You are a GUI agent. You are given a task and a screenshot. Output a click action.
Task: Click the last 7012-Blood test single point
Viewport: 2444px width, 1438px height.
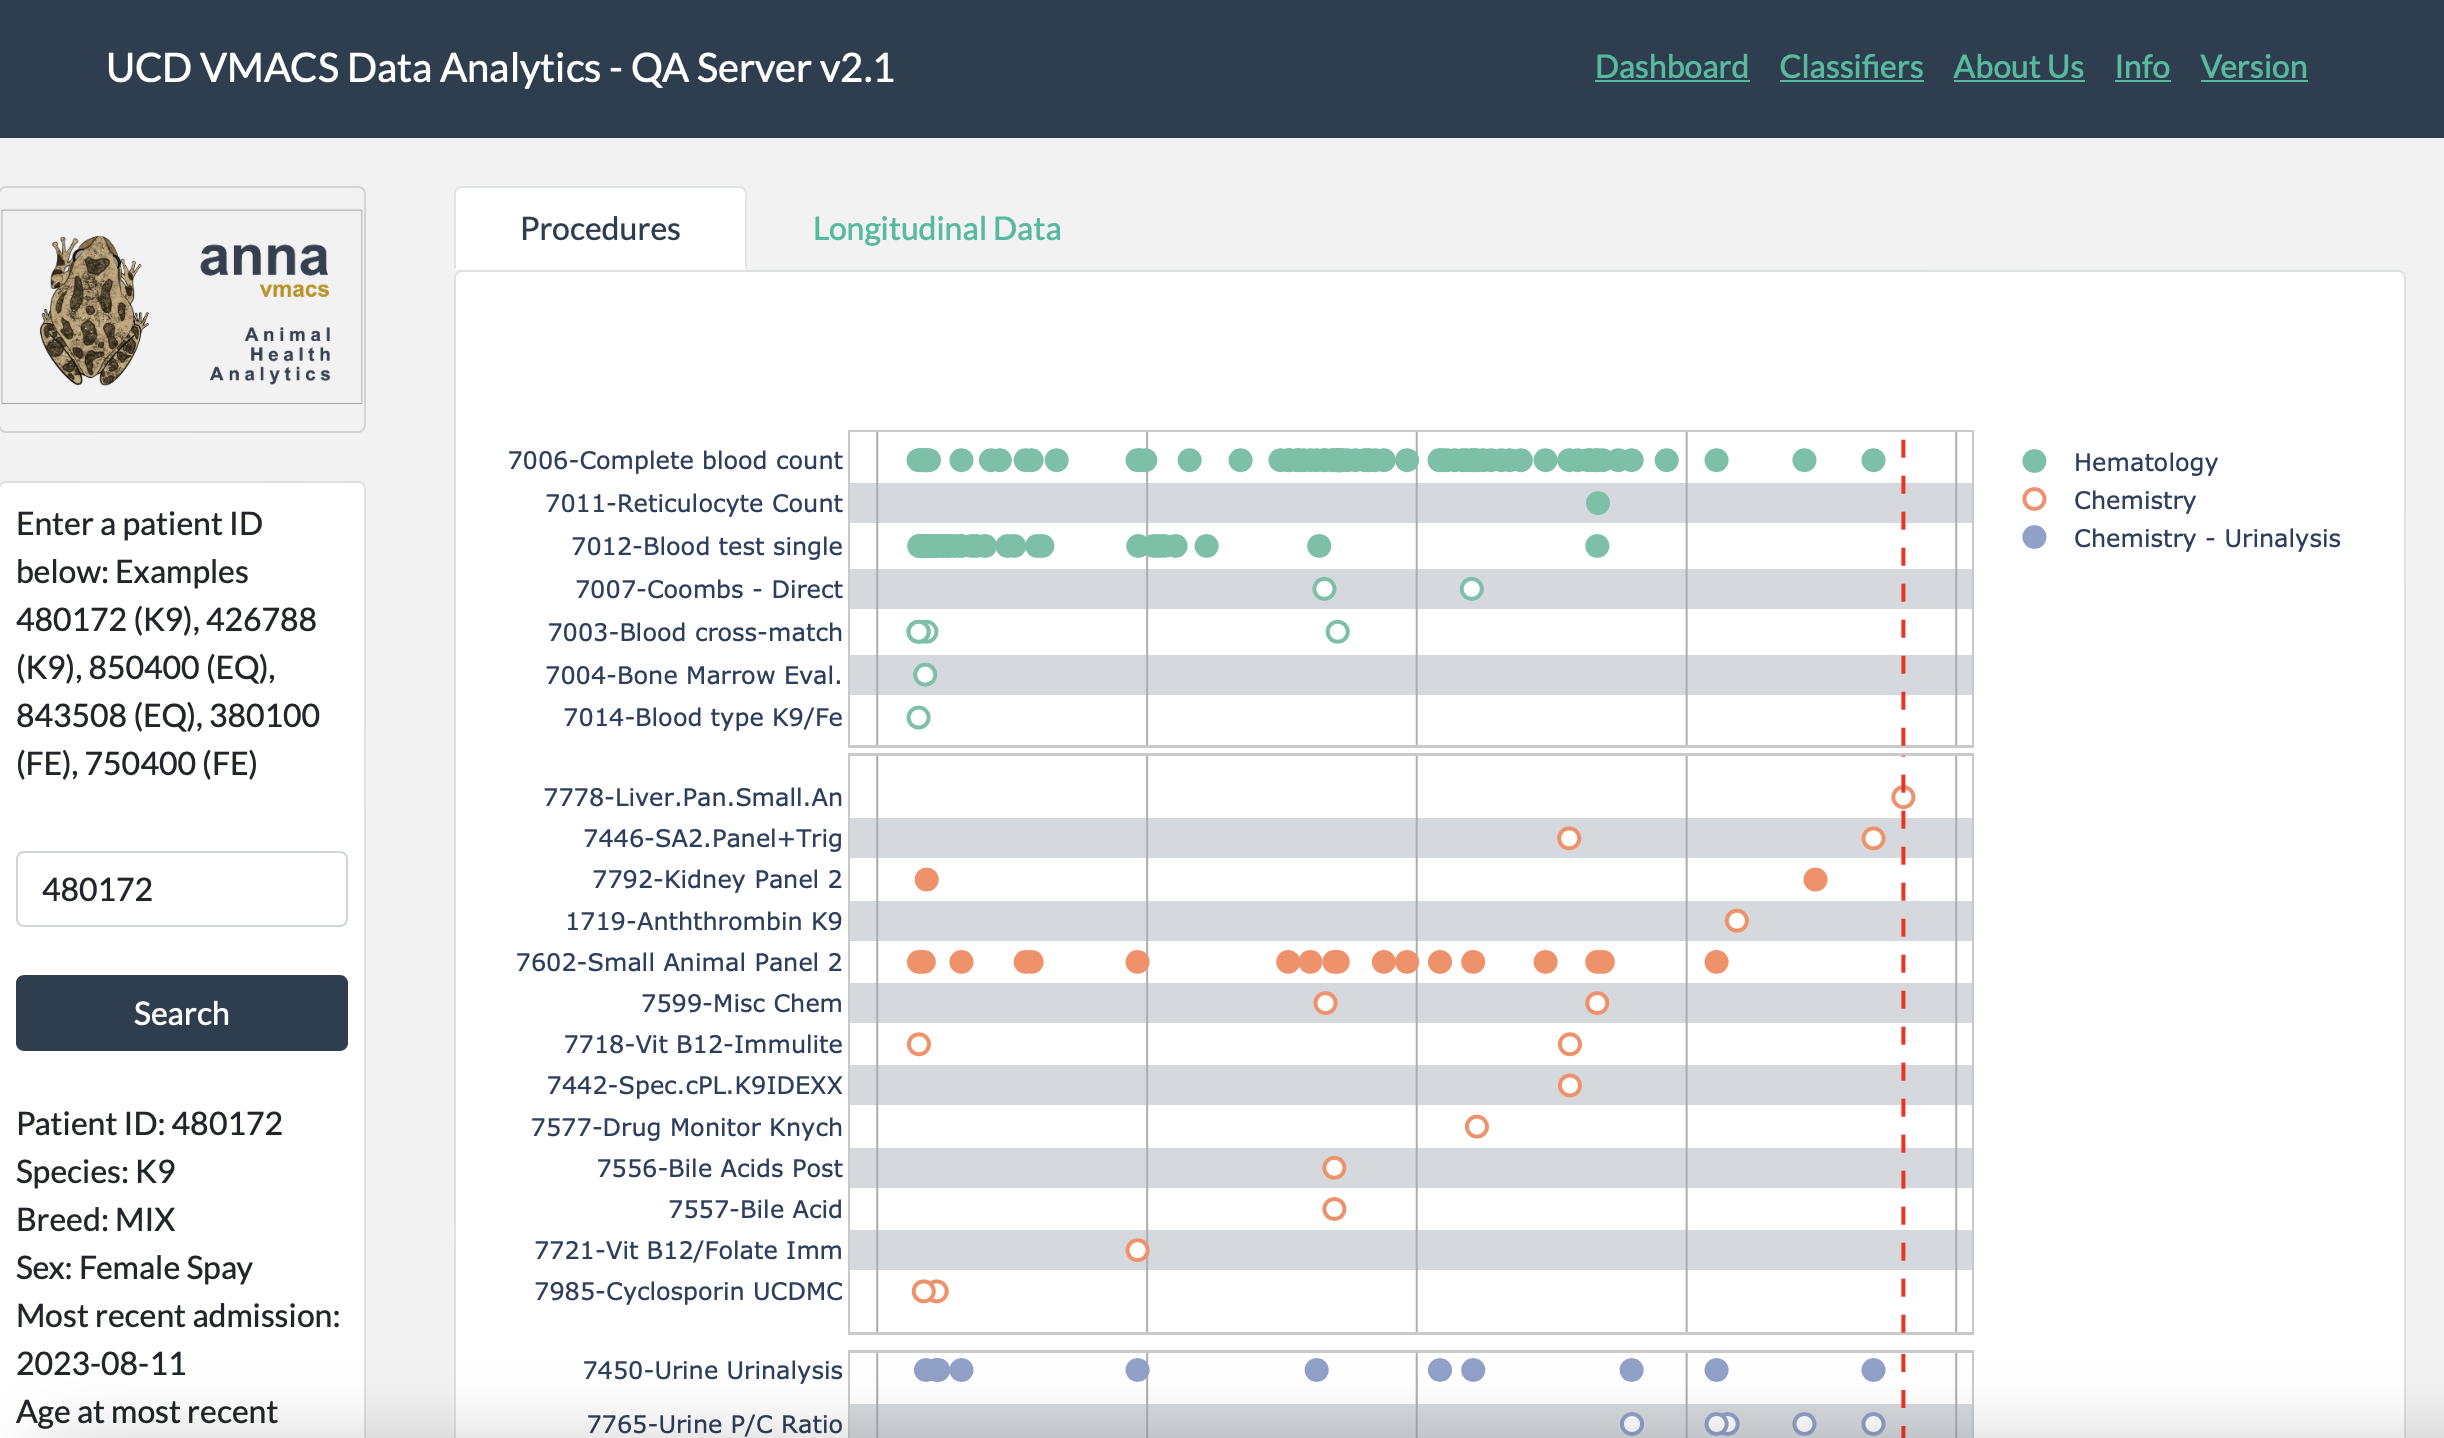coord(1597,546)
